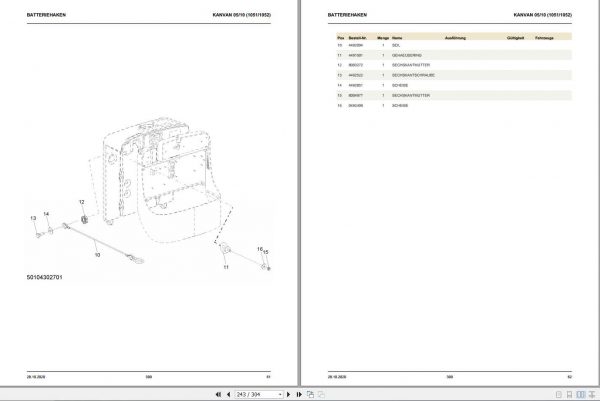Click callout number 14 on the diagram
Screen dimensions: 600x401
click(46, 214)
